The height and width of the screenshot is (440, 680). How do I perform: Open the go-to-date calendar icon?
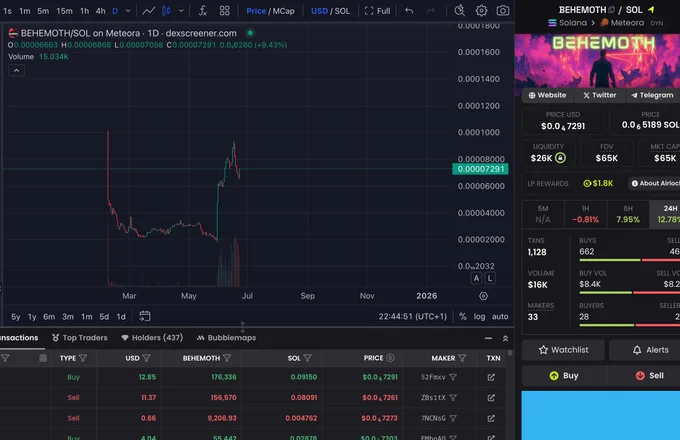pyautogui.click(x=145, y=316)
